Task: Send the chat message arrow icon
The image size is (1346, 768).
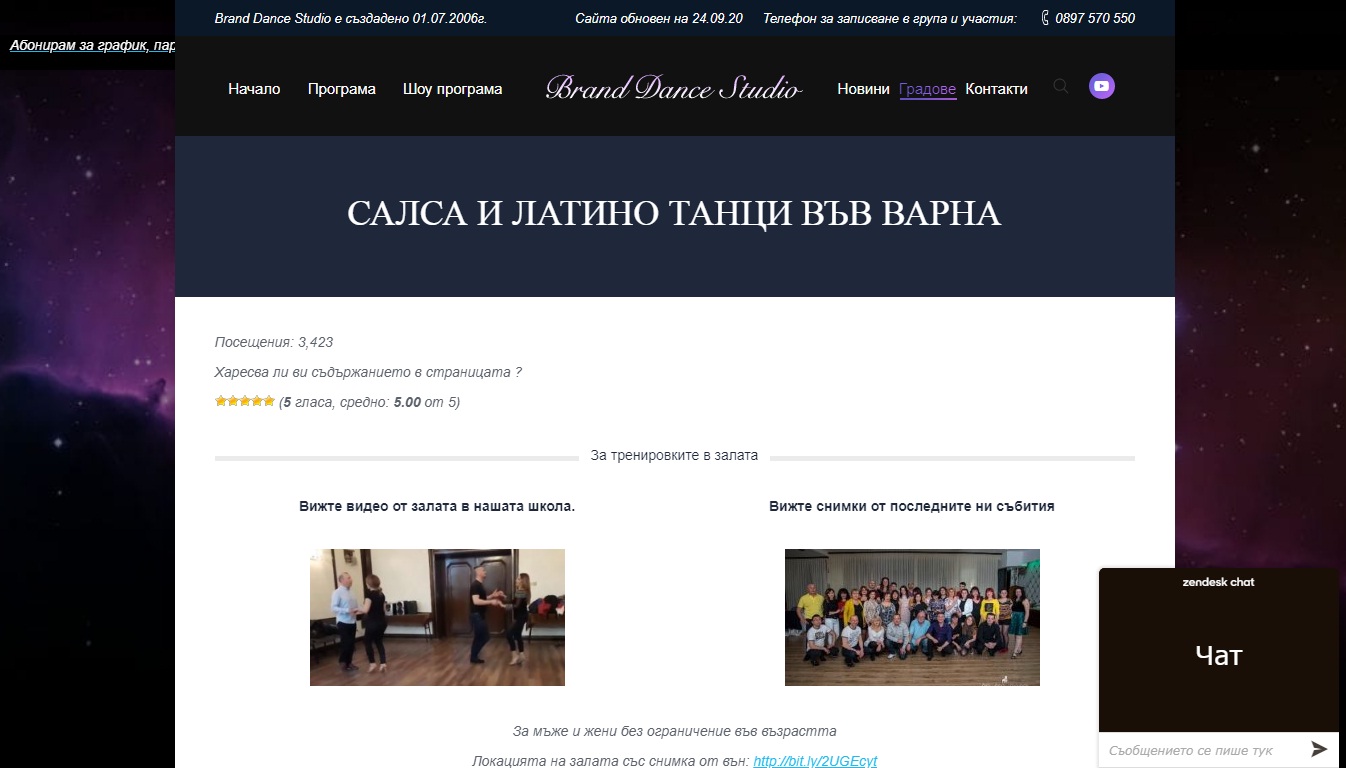Action: [x=1319, y=749]
